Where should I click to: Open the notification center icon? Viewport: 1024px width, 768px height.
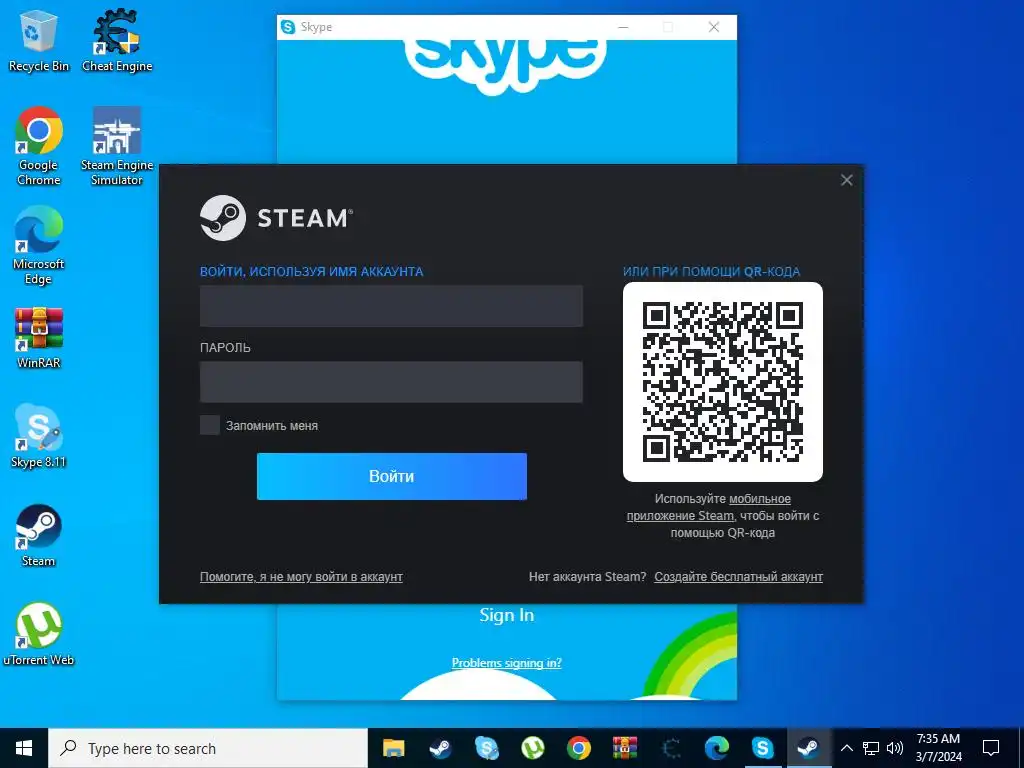(x=991, y=748)
